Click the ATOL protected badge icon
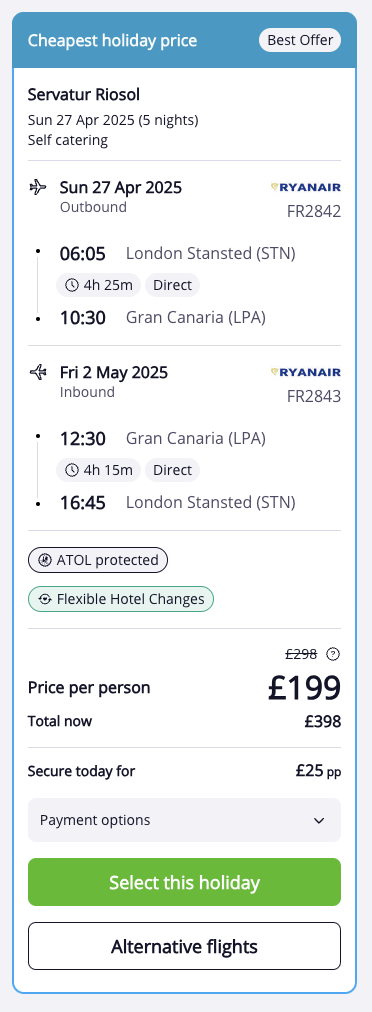Viewport: 372px width, 1012px height. tap(45, 560)
